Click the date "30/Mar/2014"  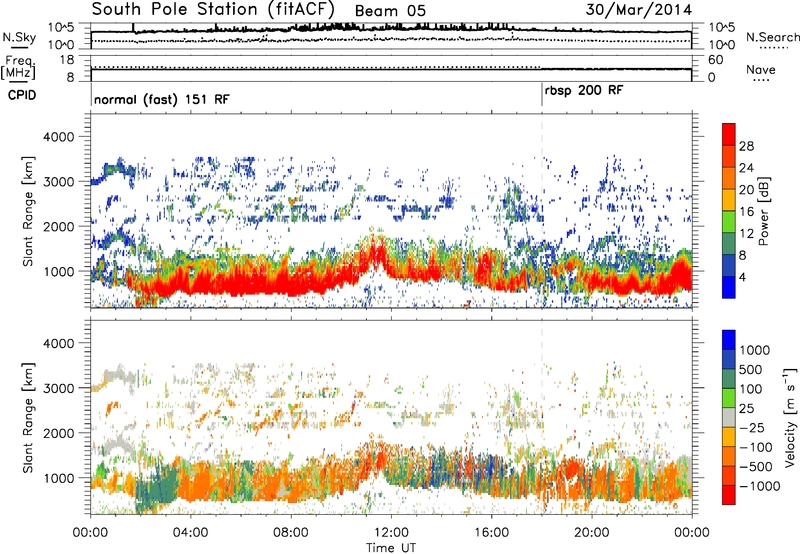coord(638,10)
